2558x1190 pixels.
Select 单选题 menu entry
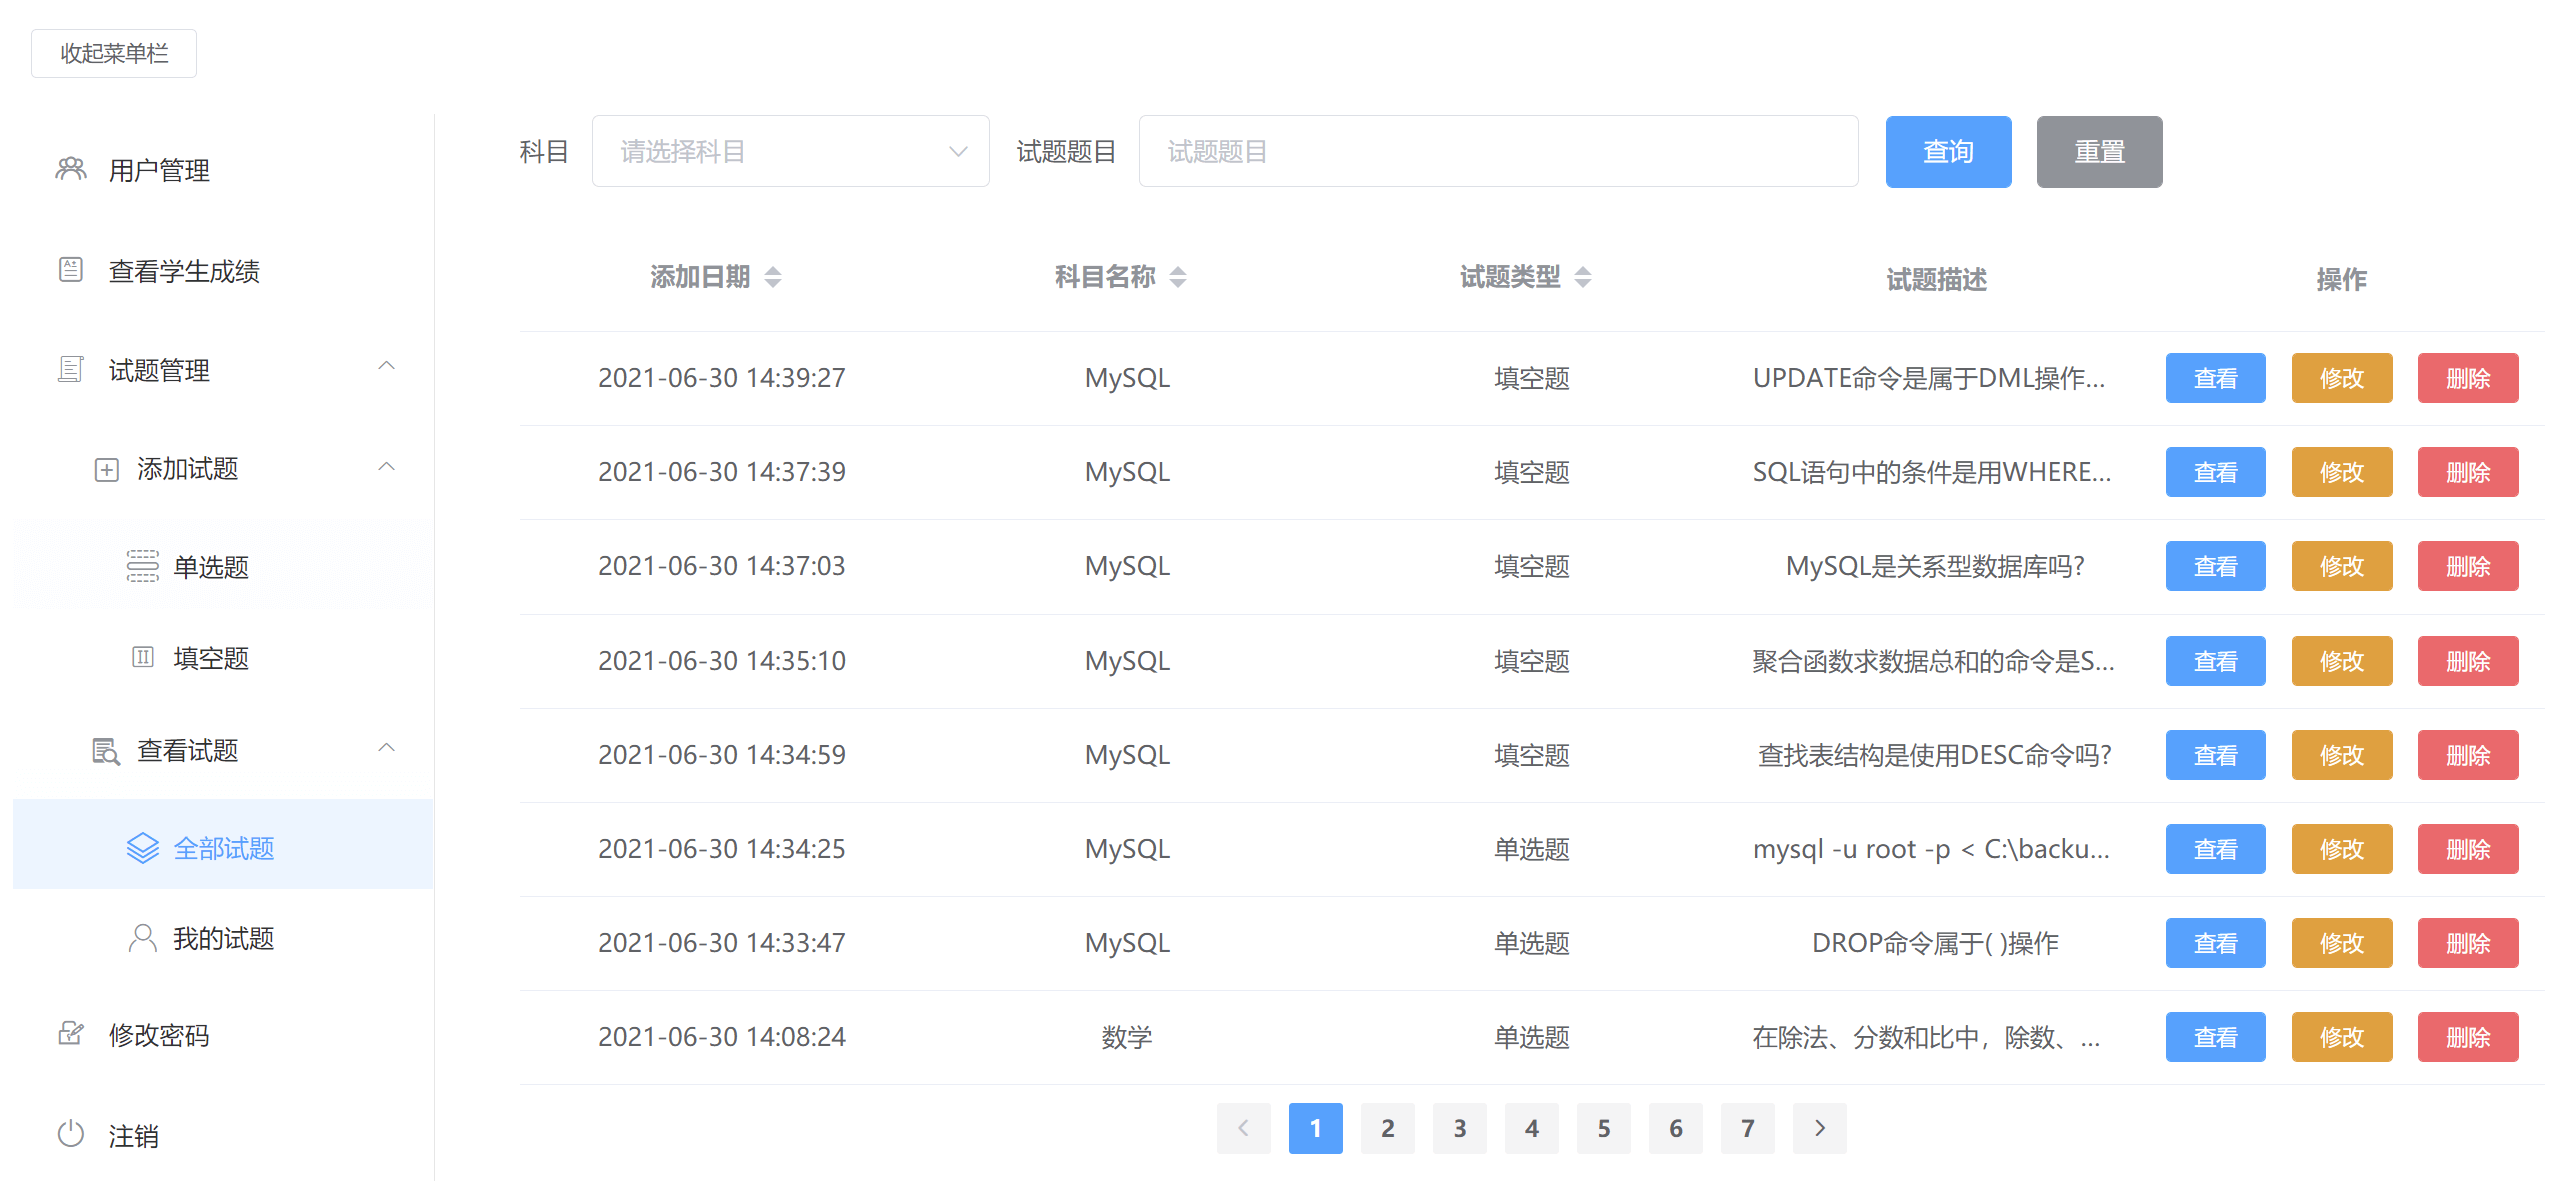tap(223, 567)
